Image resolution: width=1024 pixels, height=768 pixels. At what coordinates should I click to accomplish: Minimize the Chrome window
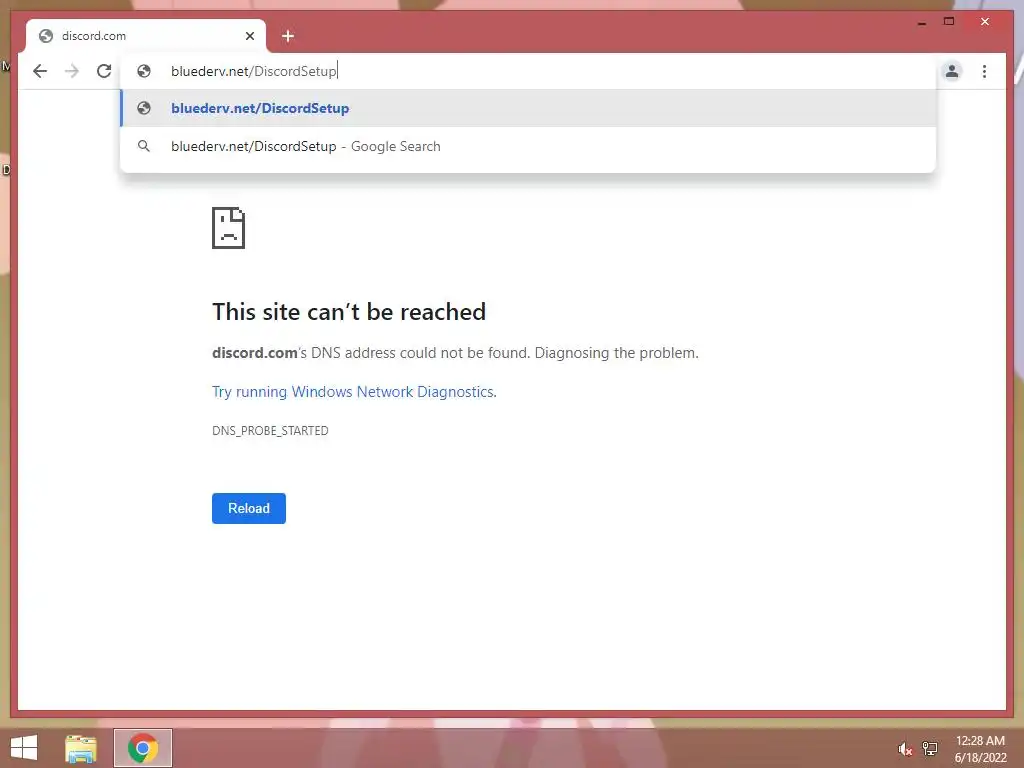921,22
